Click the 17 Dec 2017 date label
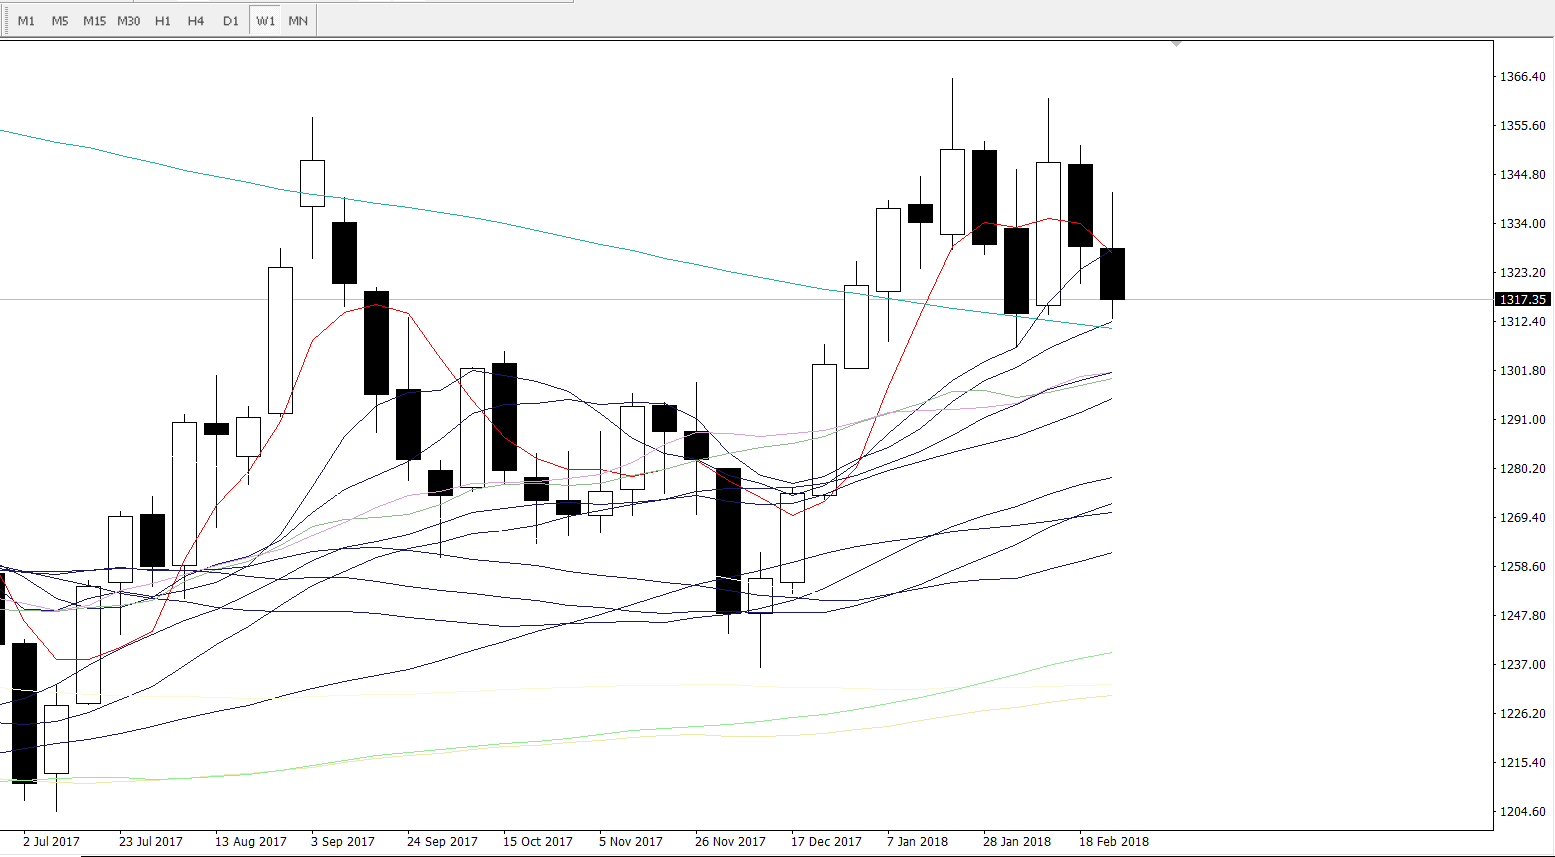 [x=825, y=841]
